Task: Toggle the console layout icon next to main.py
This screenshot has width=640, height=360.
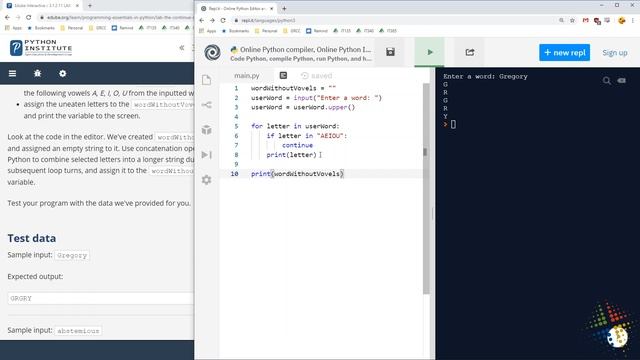Action: pos(283,76)
